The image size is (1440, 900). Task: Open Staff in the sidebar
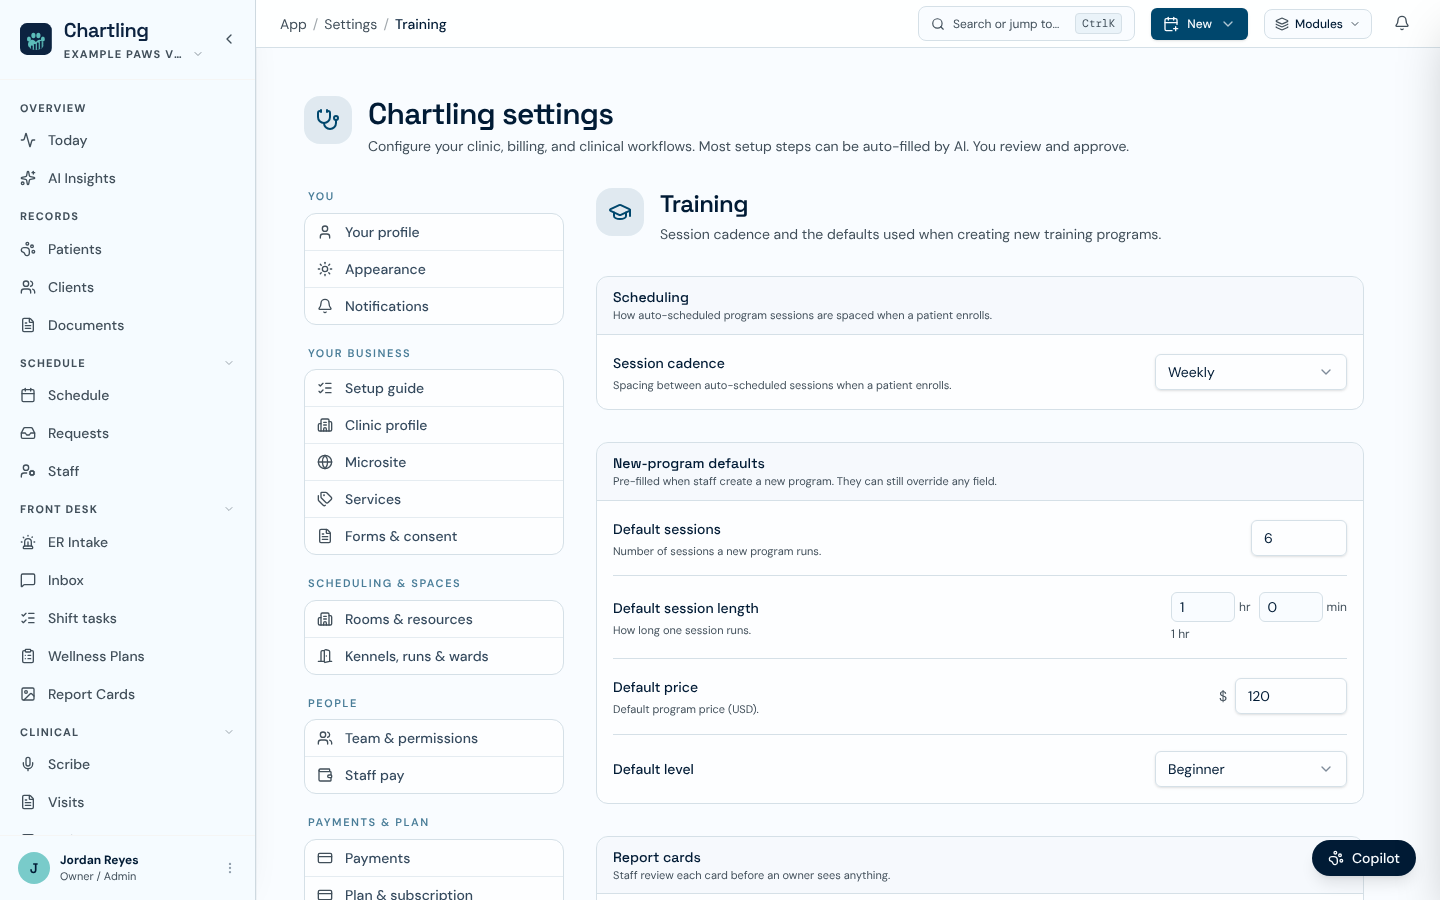click(128, 471)
